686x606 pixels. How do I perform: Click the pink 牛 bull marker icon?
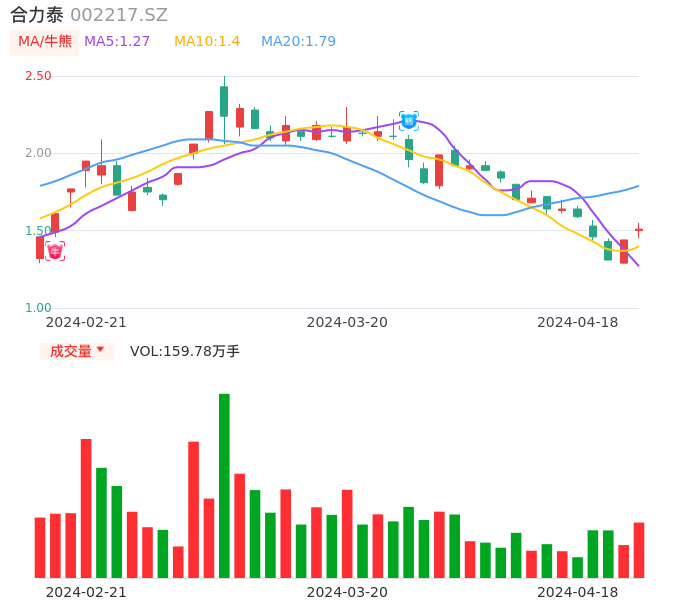55,251
